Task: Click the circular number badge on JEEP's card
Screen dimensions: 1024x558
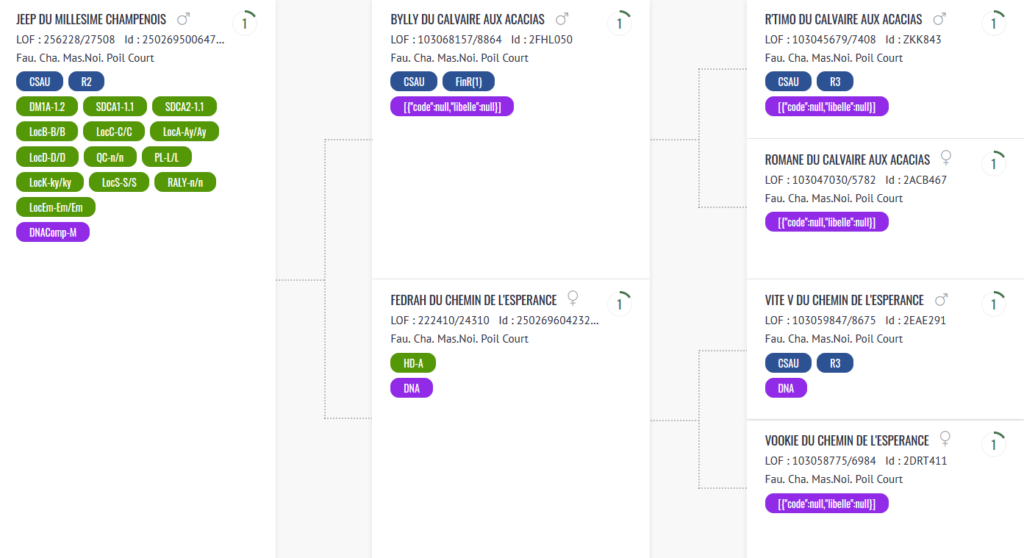Action: point(245,24)
